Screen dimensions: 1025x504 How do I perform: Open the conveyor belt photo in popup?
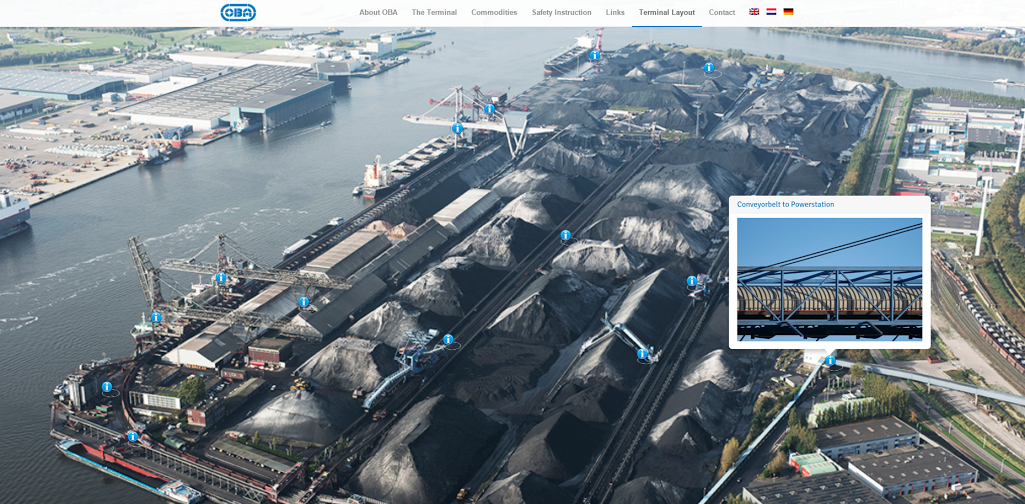point(830,279)
